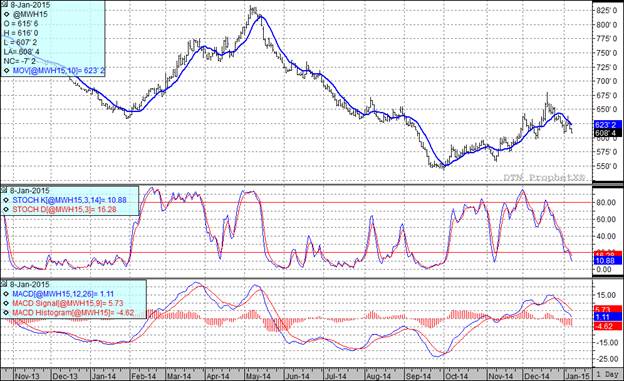Click the red 5.73 MACD signal value tag

pyautogui.click(x=607, y=309)
